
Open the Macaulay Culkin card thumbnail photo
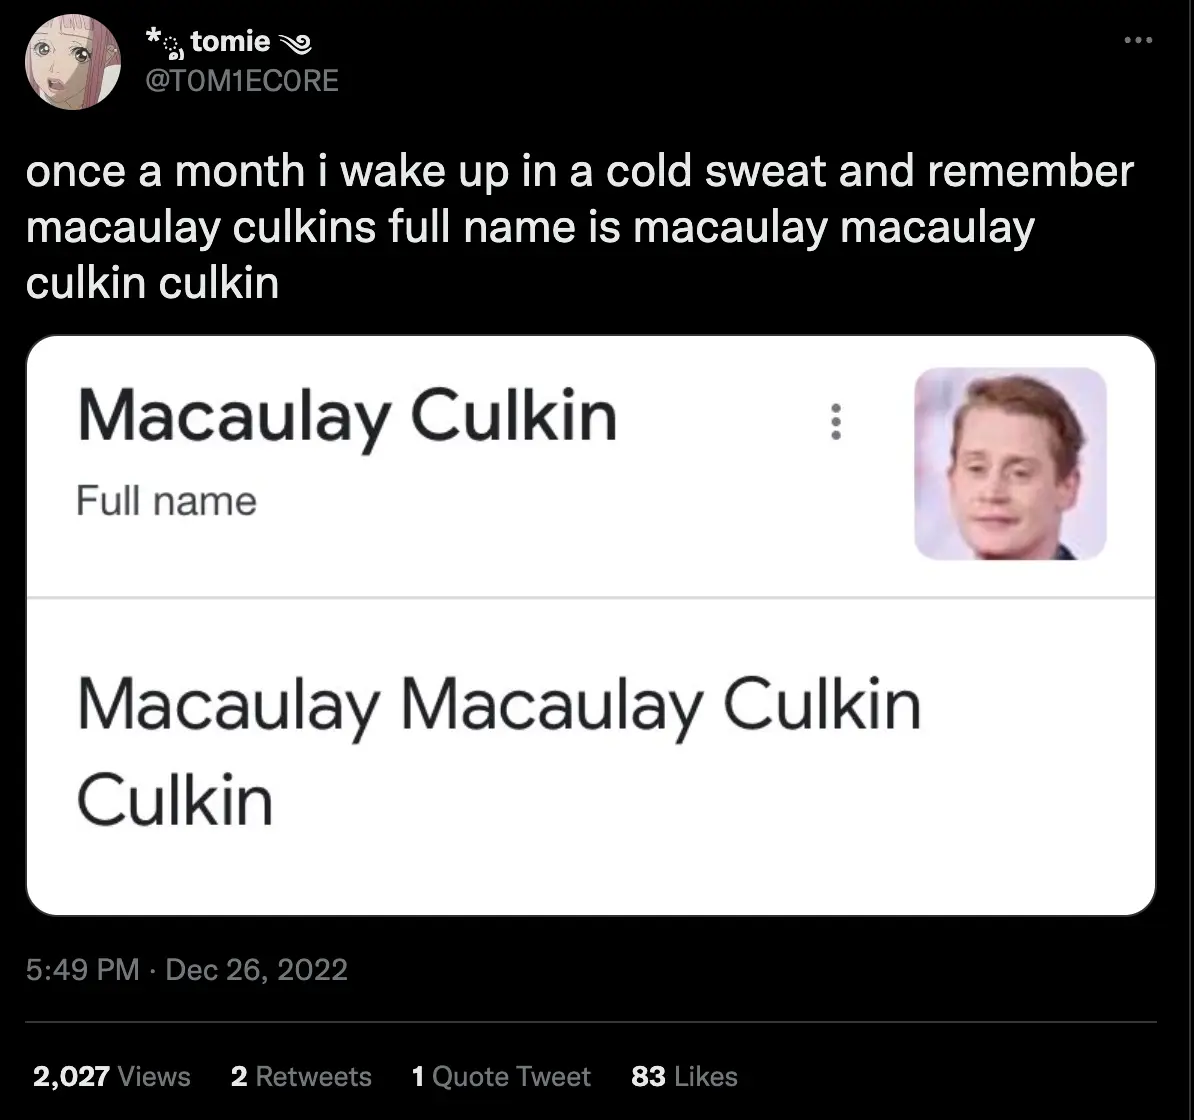(1010, 463)
